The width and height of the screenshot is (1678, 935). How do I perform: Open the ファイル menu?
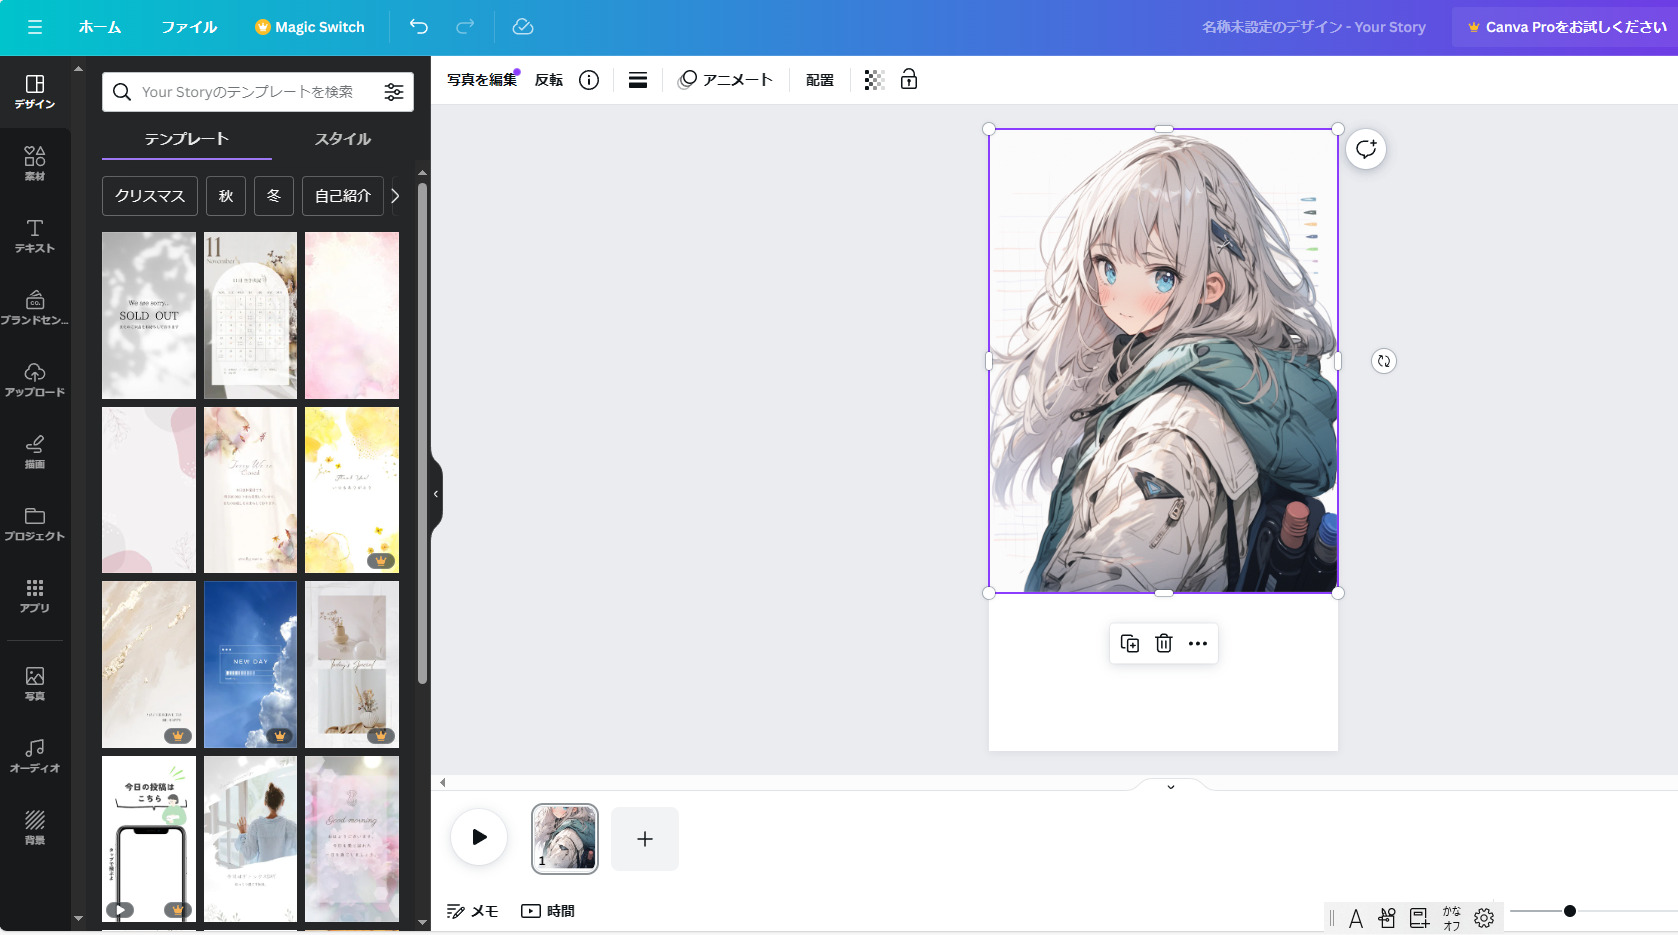click(189, 27)
